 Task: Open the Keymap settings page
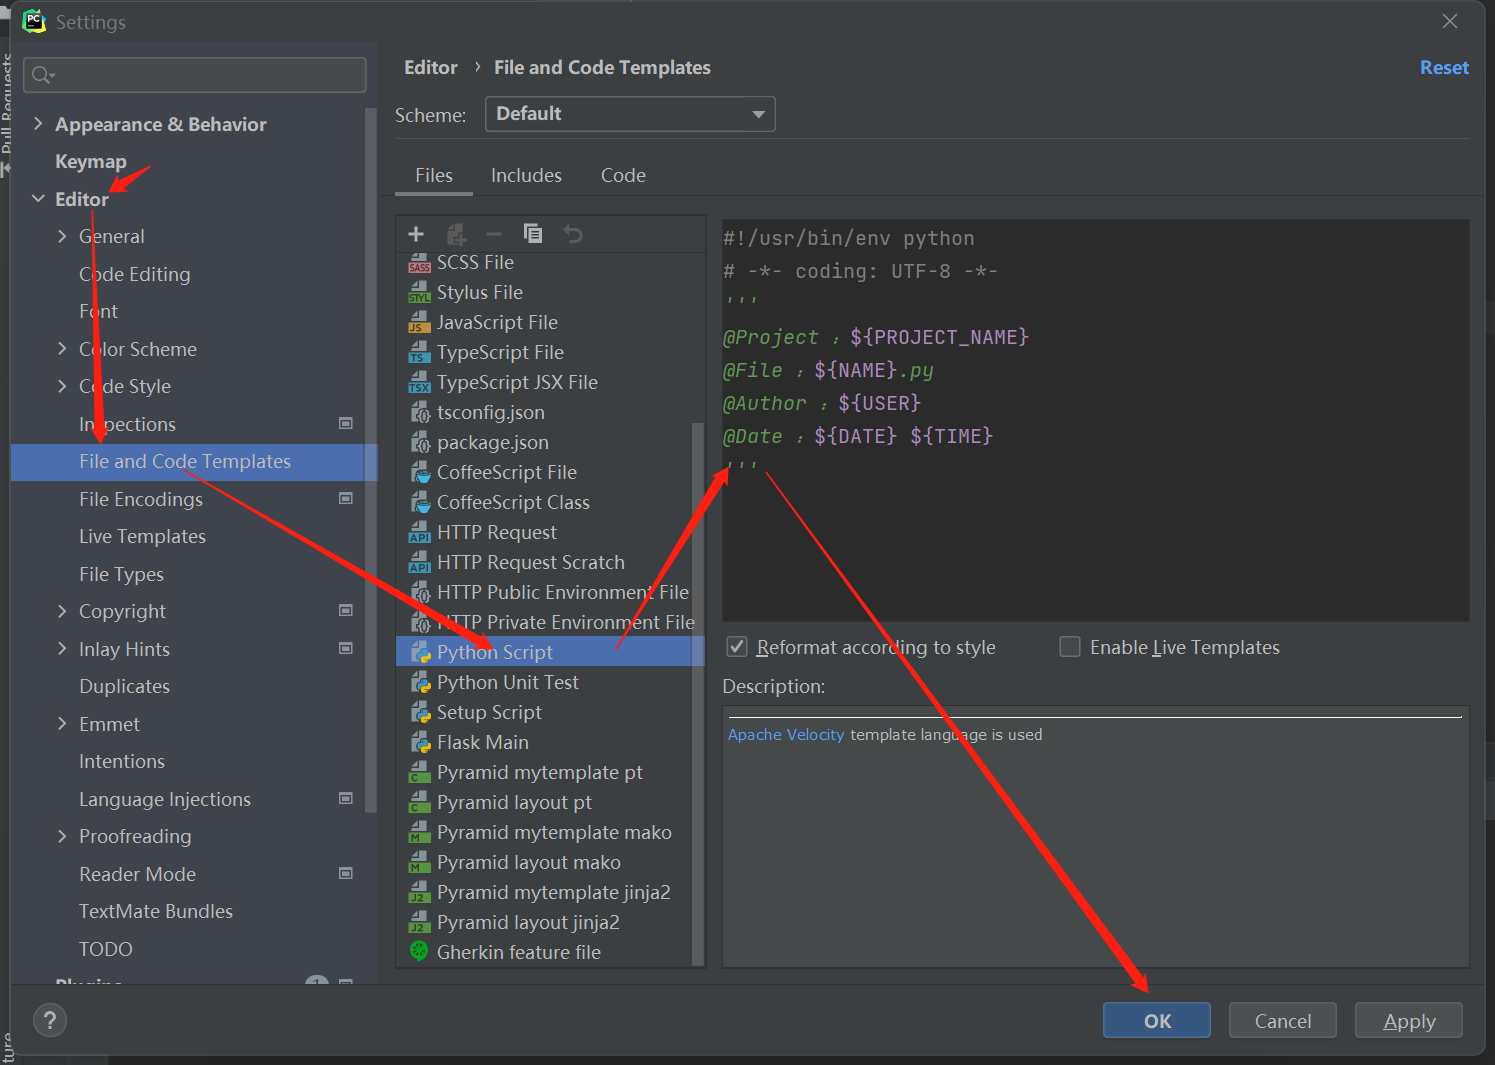tap(91, 161)
